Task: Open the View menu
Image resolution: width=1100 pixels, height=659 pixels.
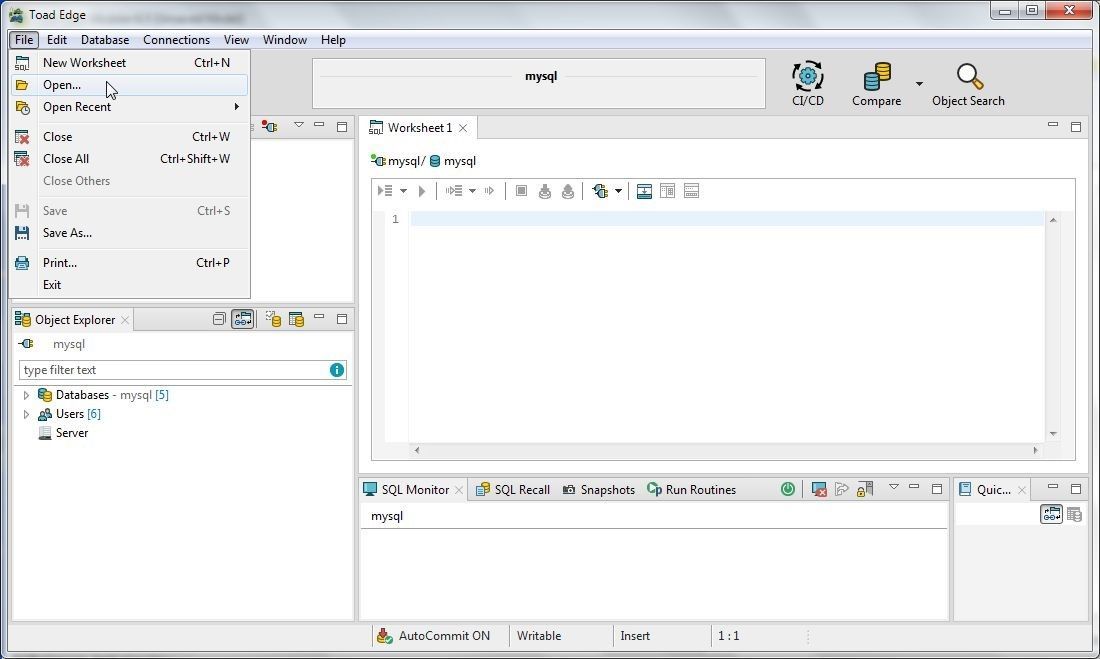Action: [236, 40]
